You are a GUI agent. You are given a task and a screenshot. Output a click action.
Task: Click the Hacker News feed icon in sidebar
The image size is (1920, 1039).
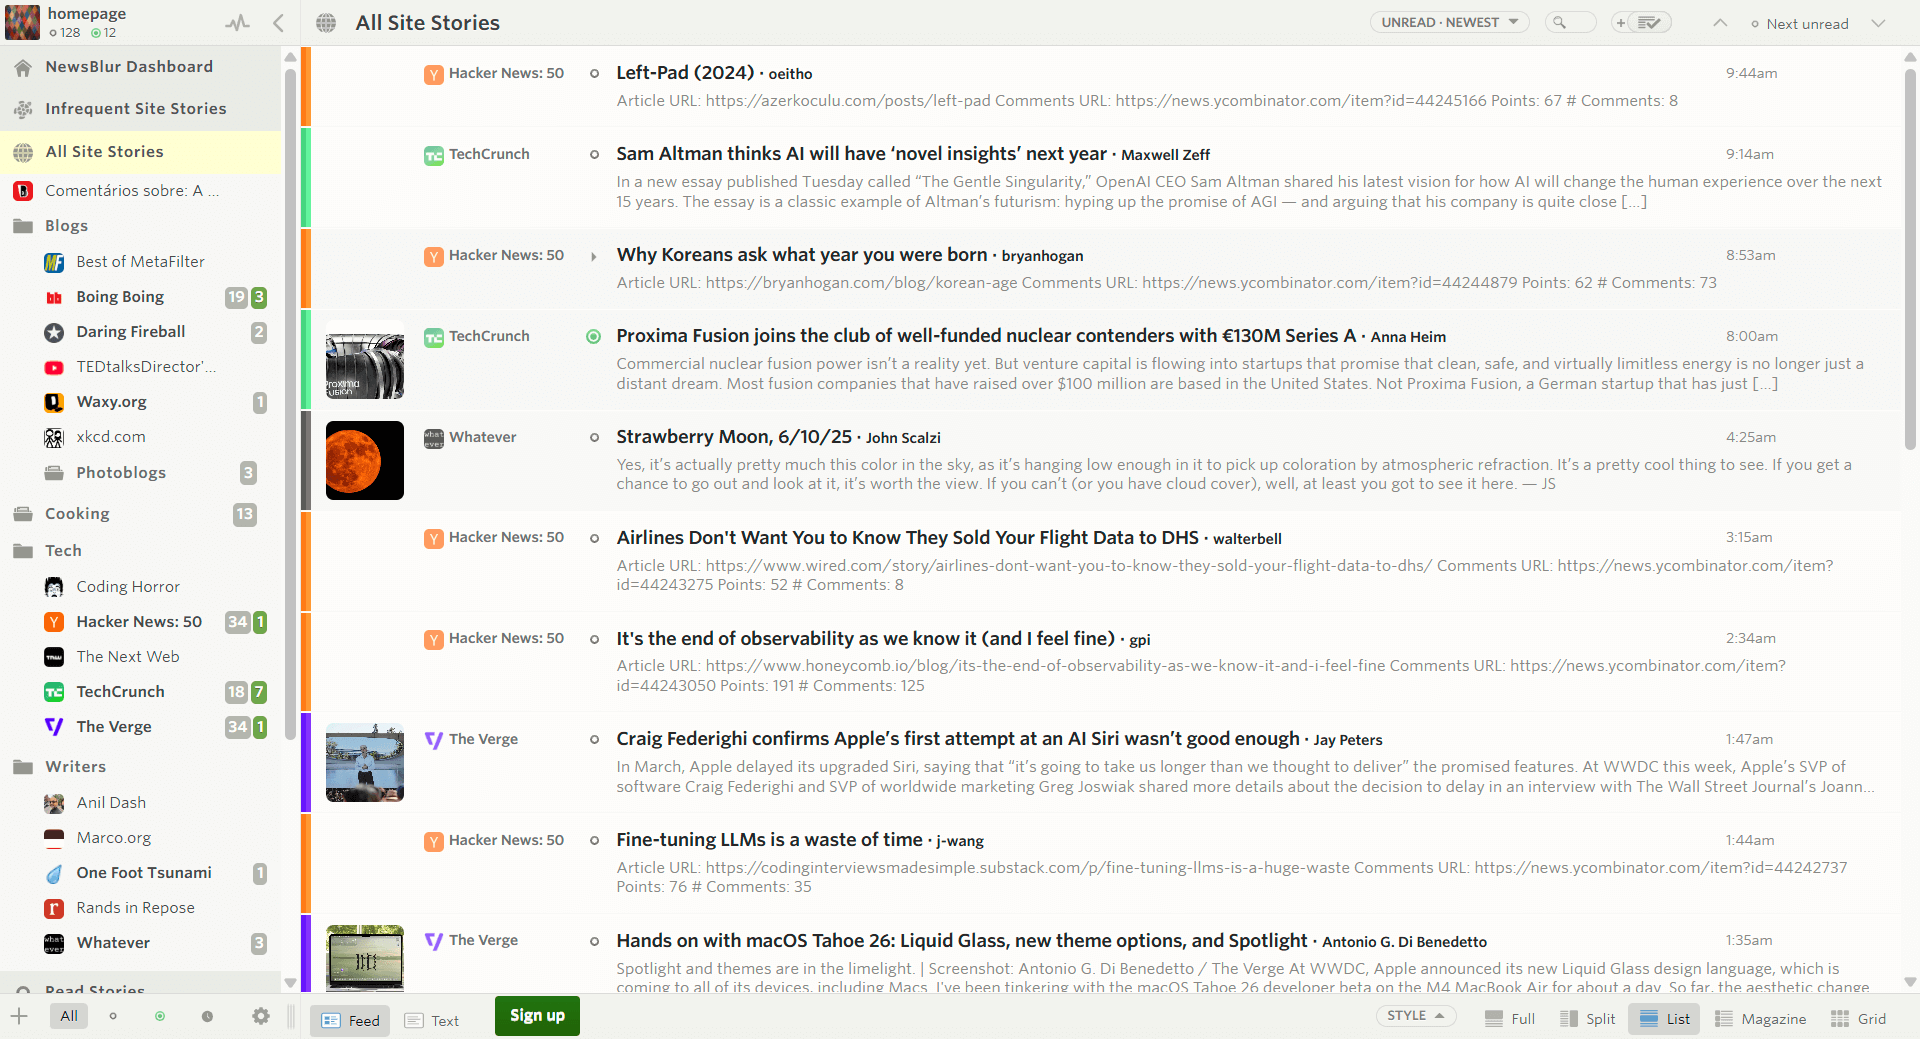point(54,622)
